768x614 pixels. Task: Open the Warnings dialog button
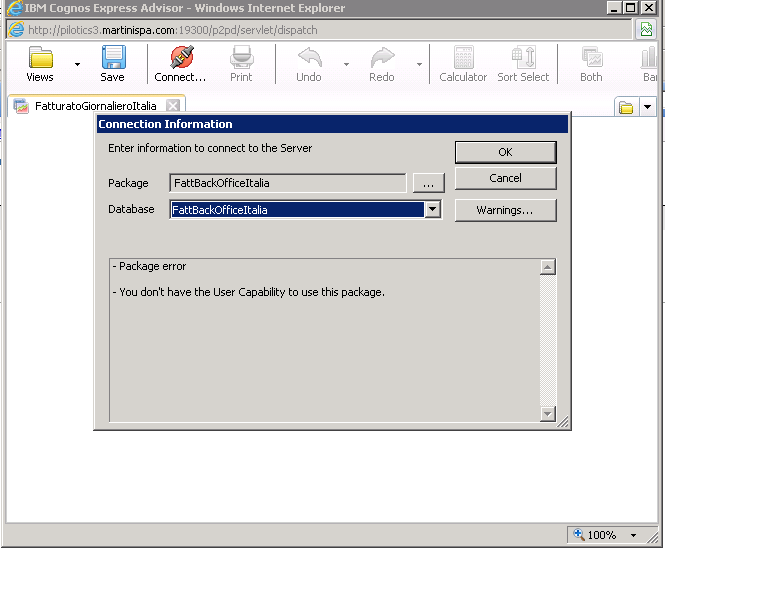[505, 210]
